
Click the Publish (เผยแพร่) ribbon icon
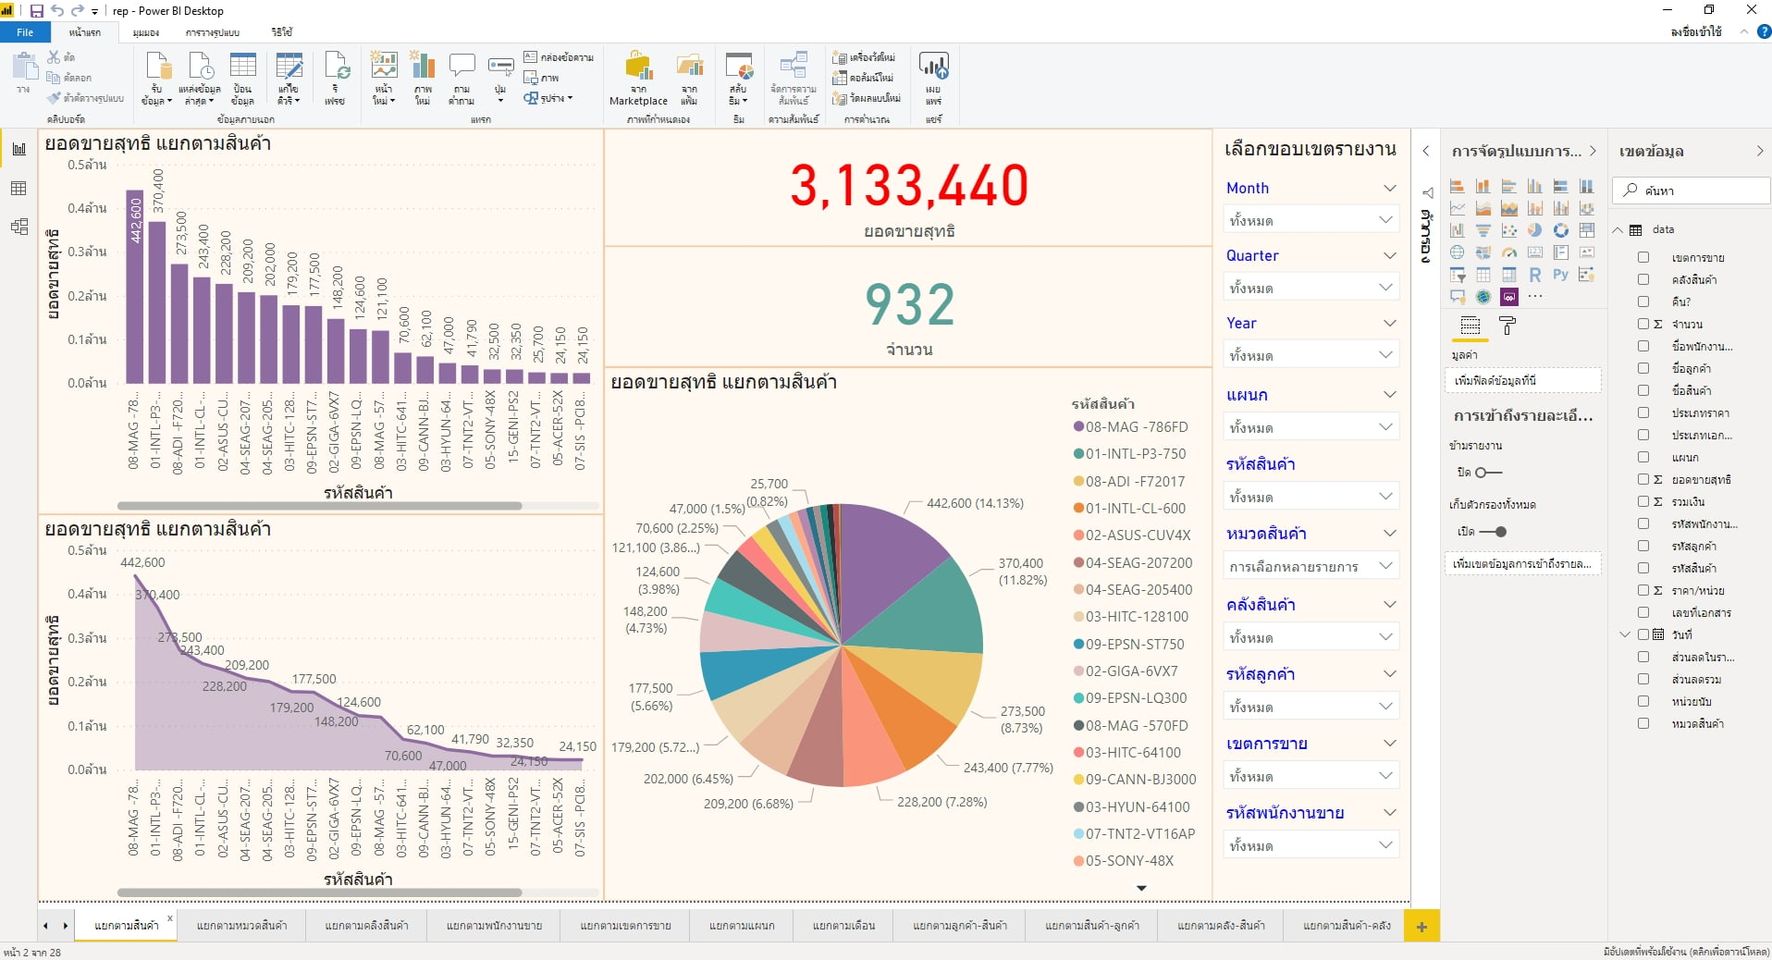[933, 79]
